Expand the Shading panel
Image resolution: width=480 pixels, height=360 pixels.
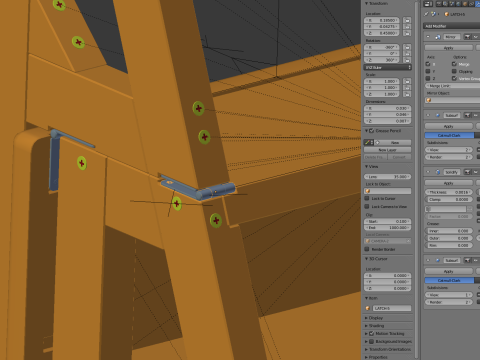coord(366,326)
